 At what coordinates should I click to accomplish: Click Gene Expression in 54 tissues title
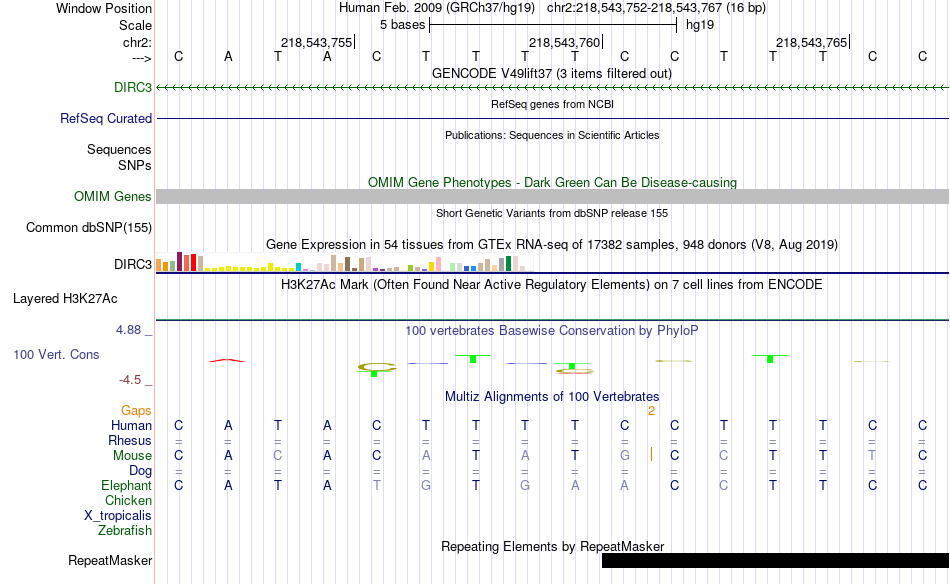click(552, 245)
